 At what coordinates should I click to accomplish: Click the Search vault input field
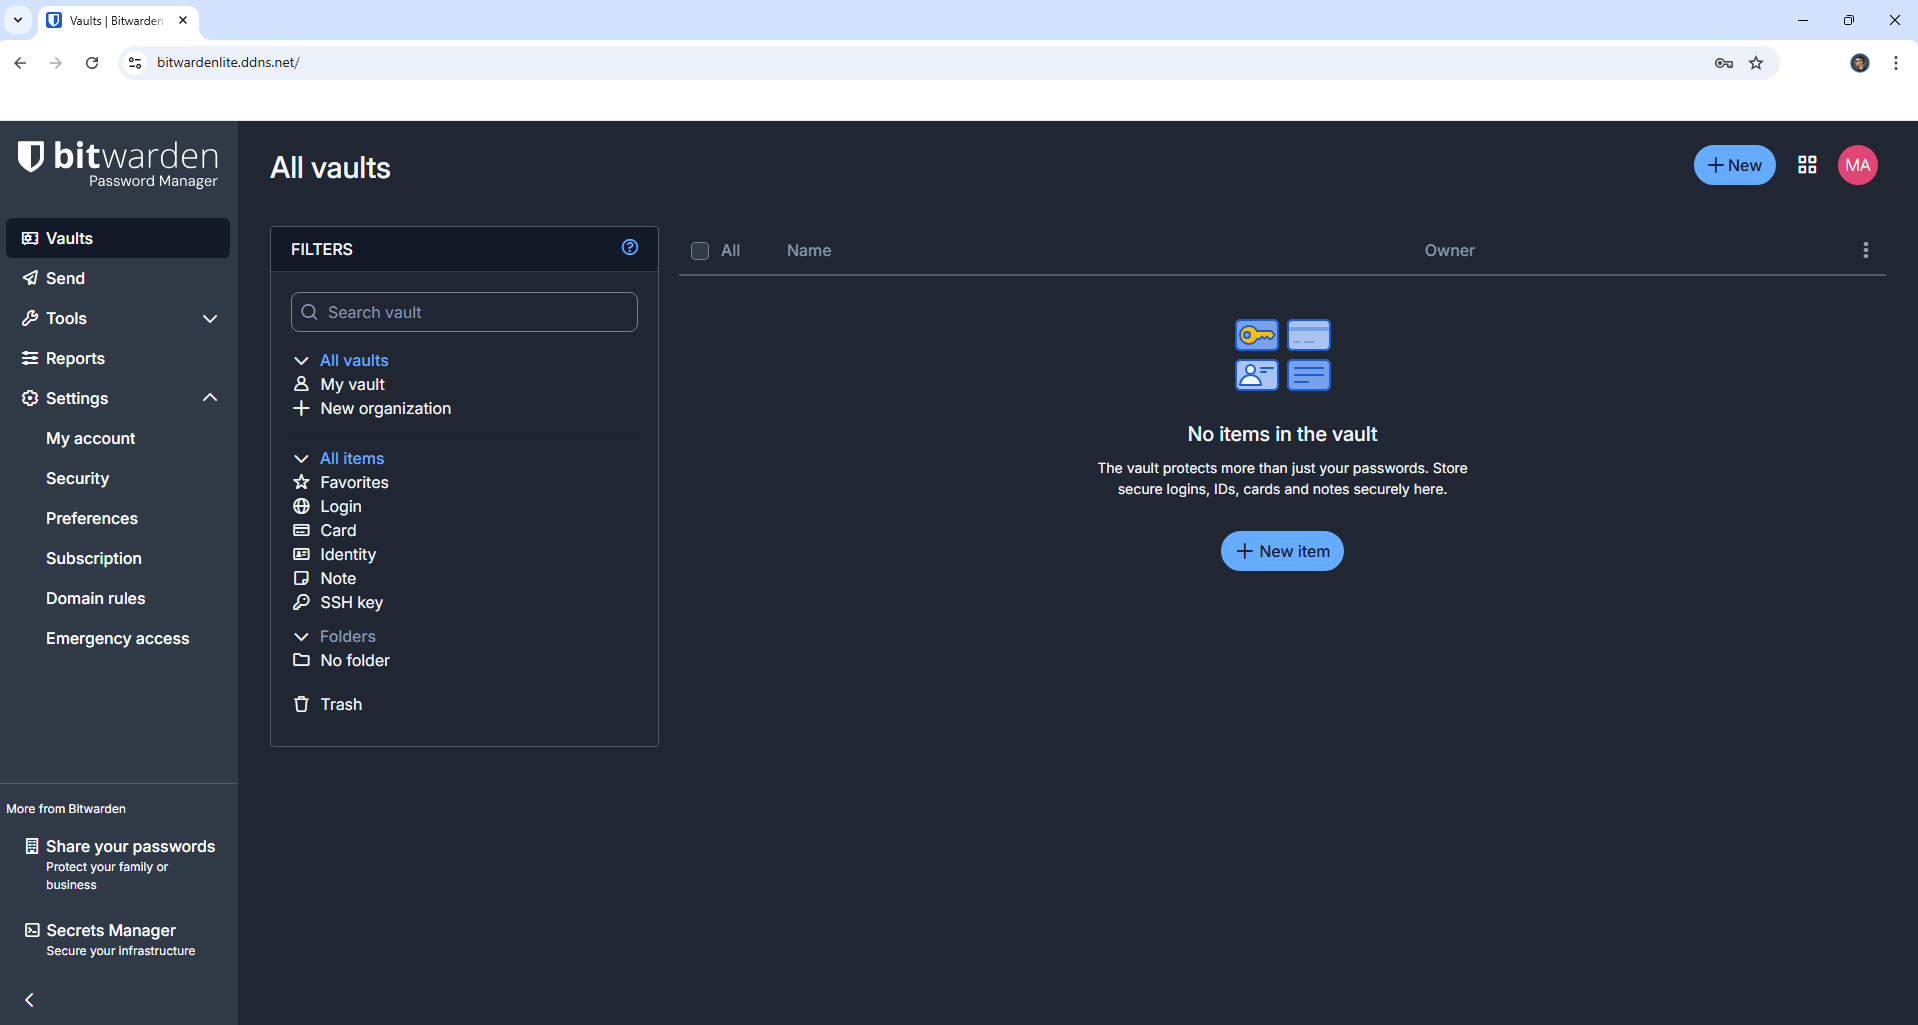point(463,312)
